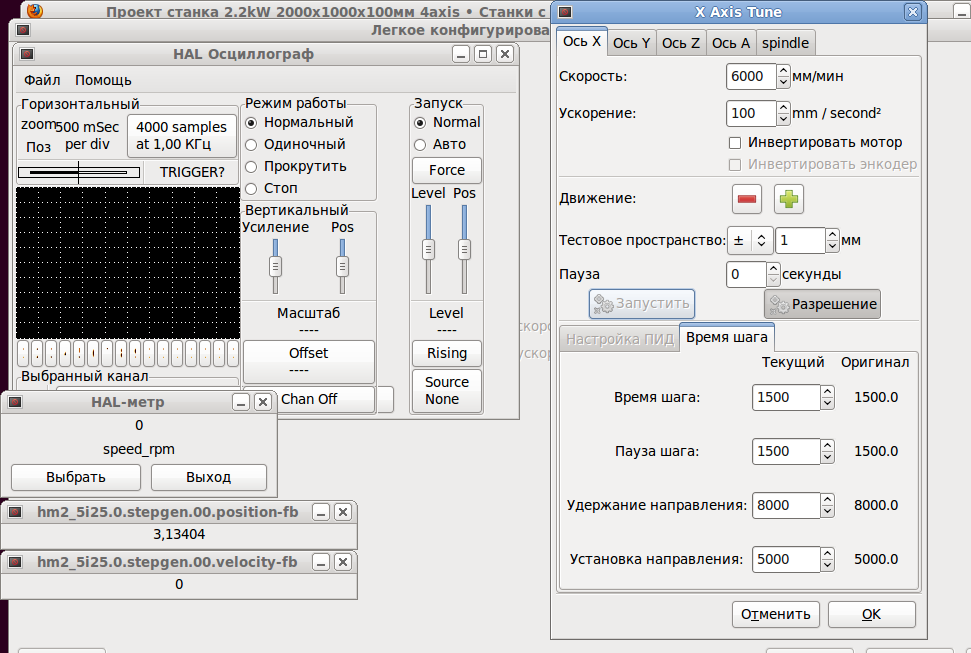Viewport: 971px width, 653px height.
Task: Click the Force trigger button
Action: (x=446, y=170)
